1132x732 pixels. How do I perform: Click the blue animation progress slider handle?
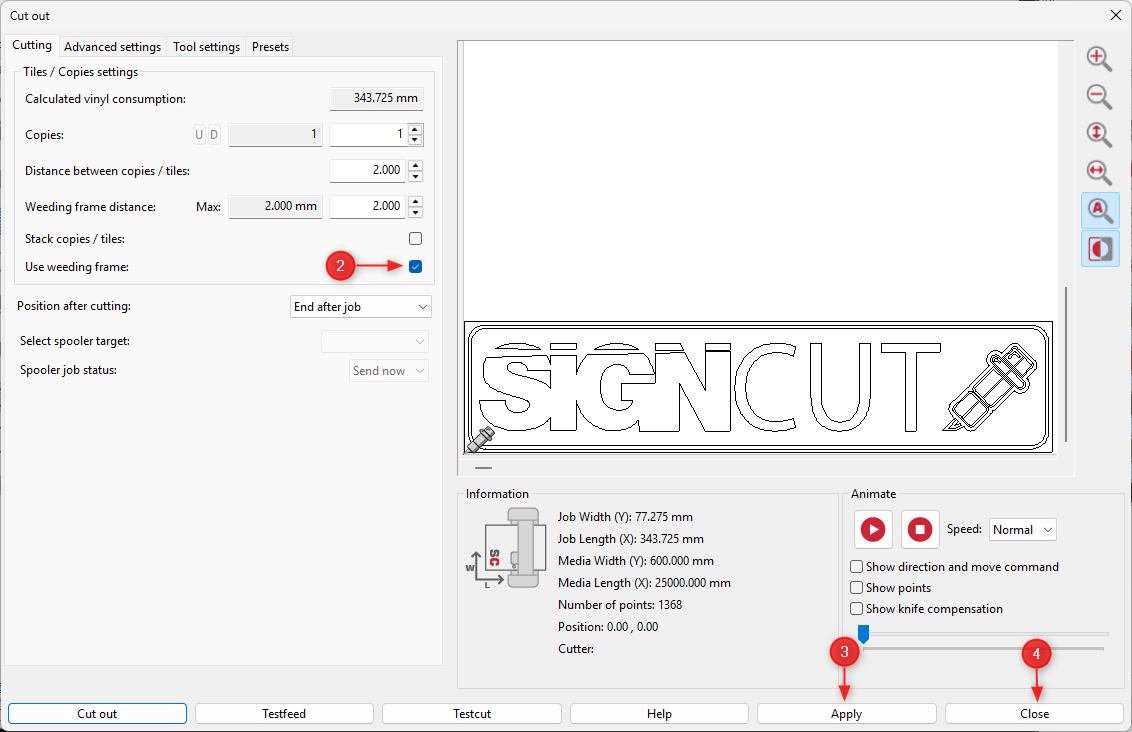[863, 634]
